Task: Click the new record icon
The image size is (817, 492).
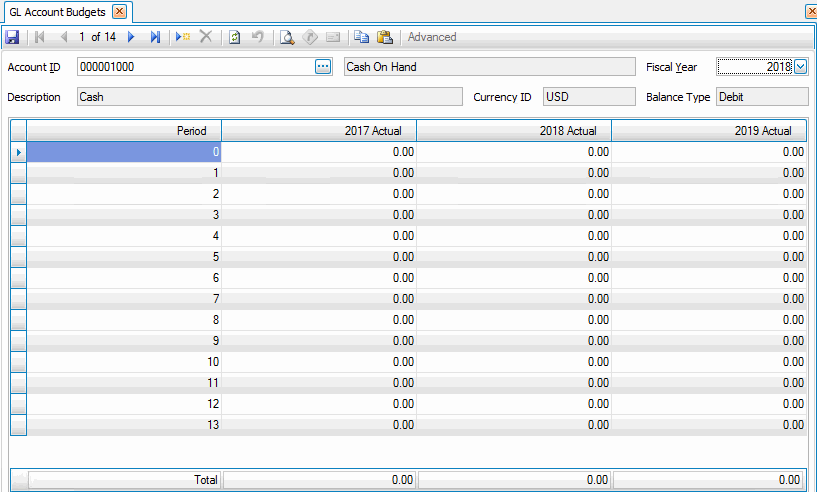Action: pyautogui.click(x=182, y=37)
